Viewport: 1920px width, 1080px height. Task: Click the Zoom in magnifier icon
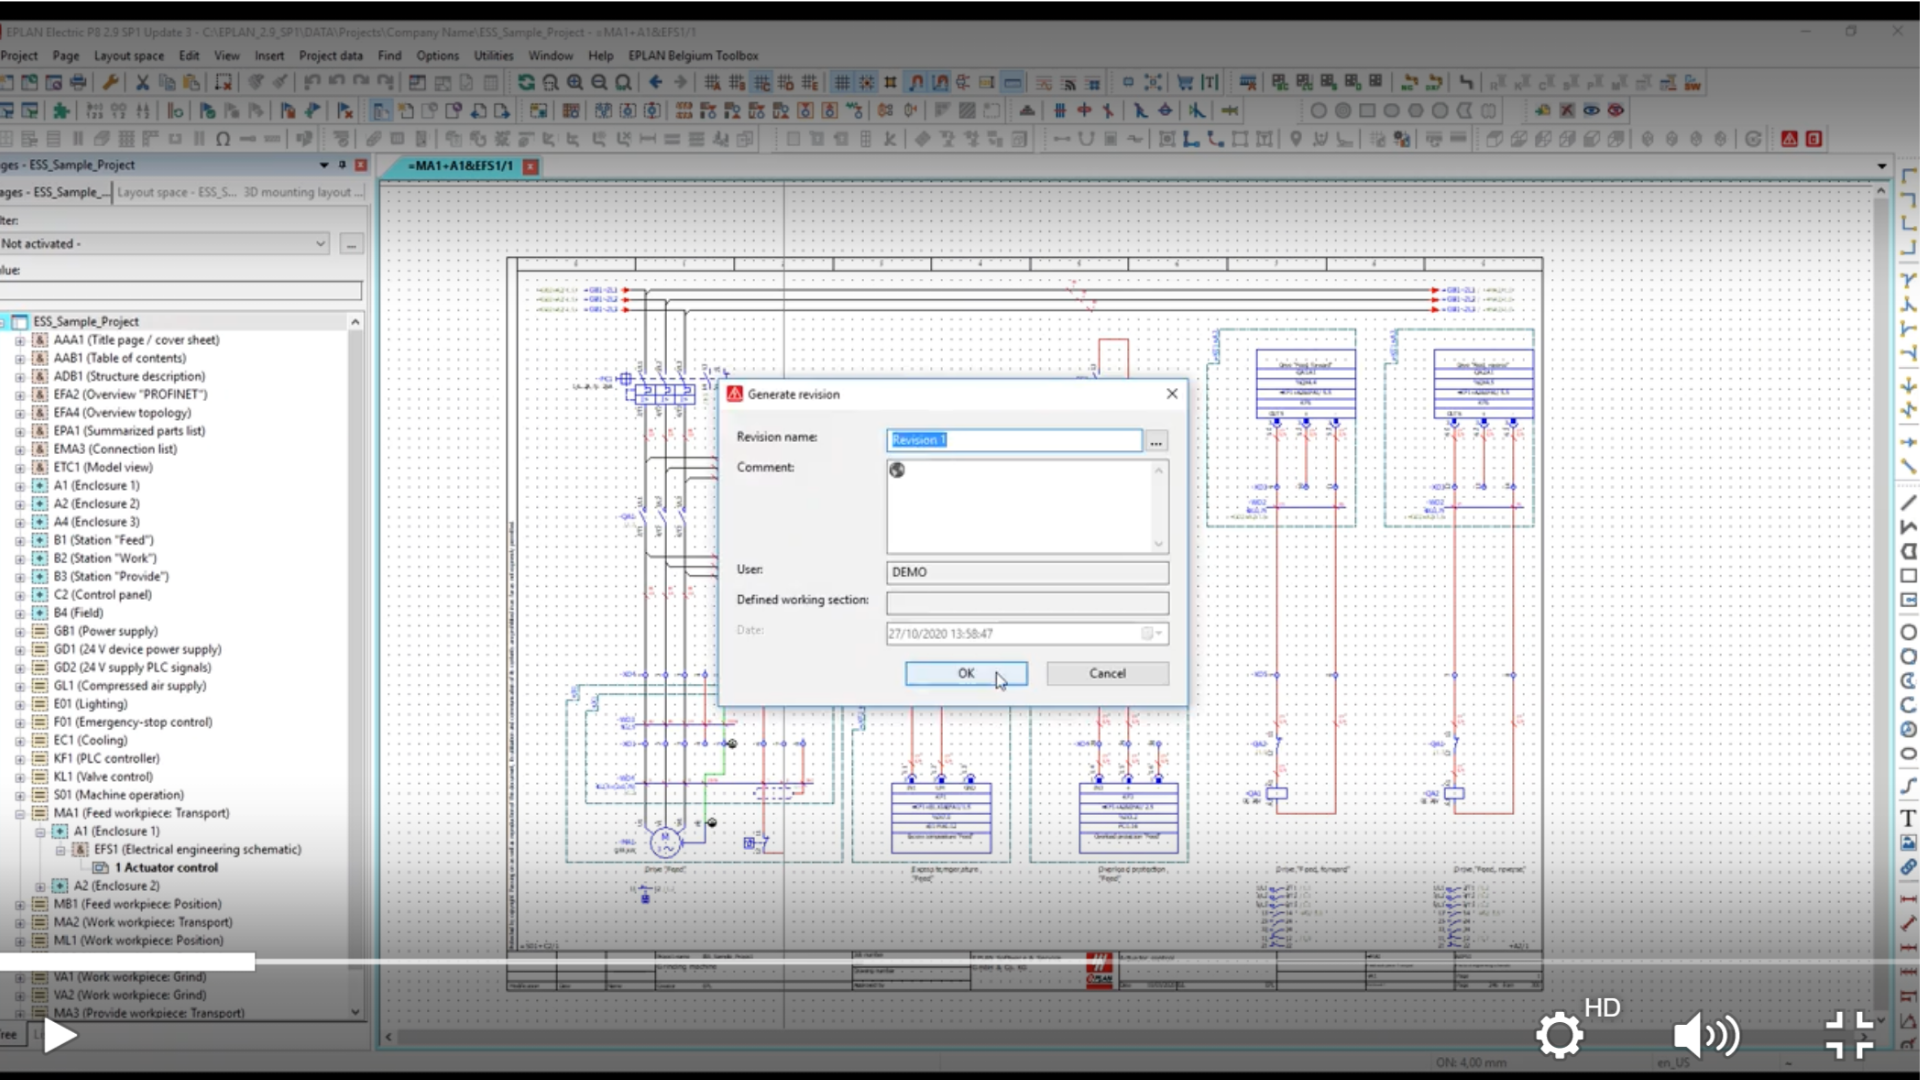[575, 83]
